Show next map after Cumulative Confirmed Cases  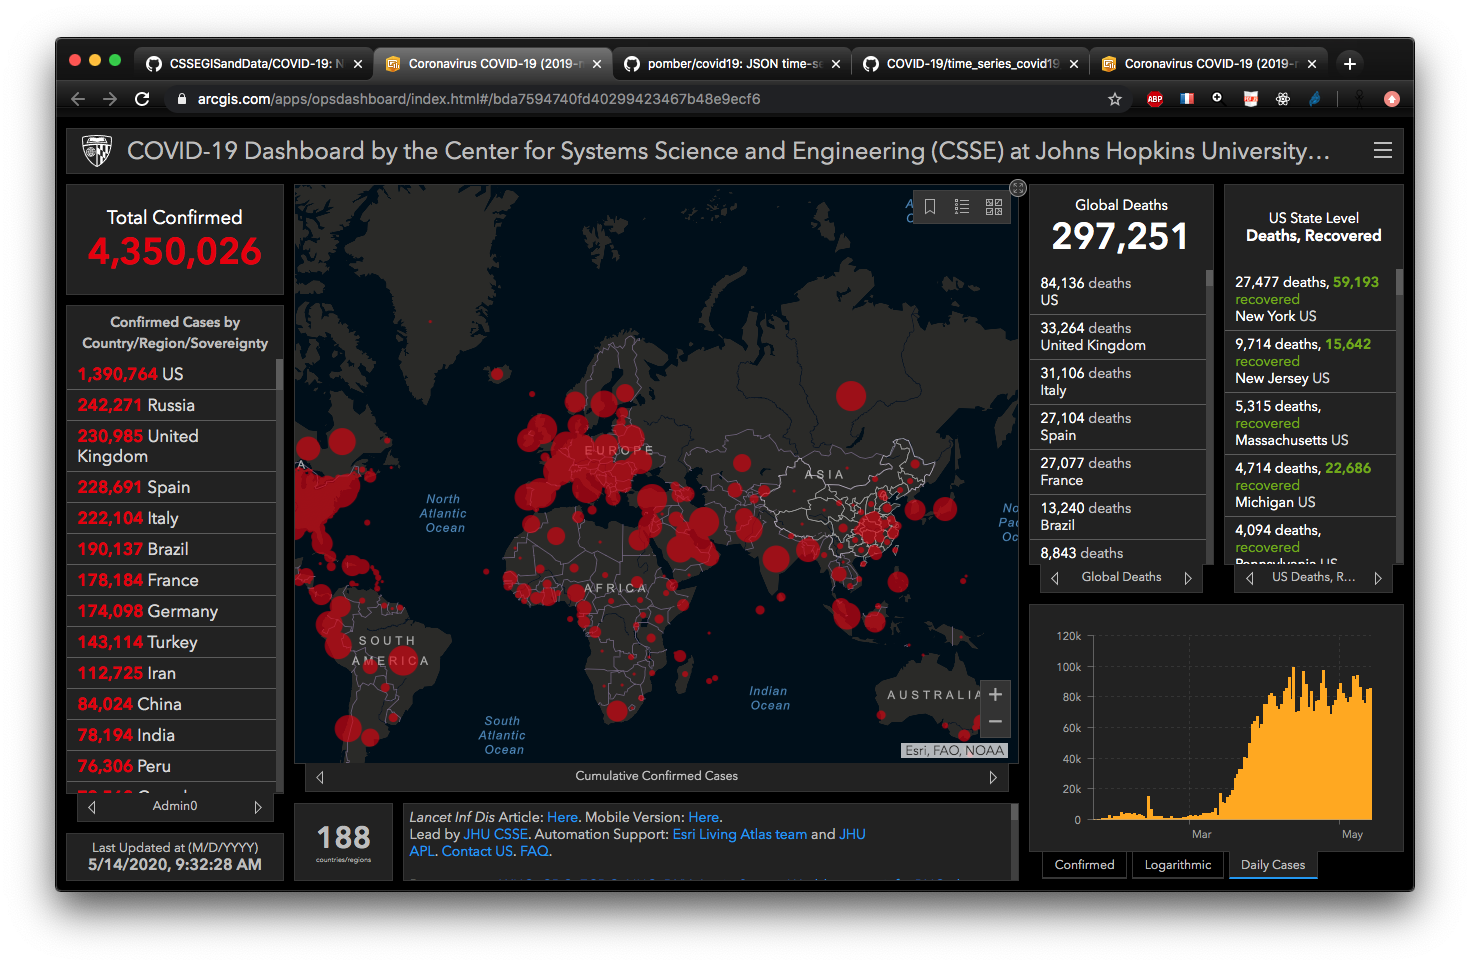click(x=993, y=777)
